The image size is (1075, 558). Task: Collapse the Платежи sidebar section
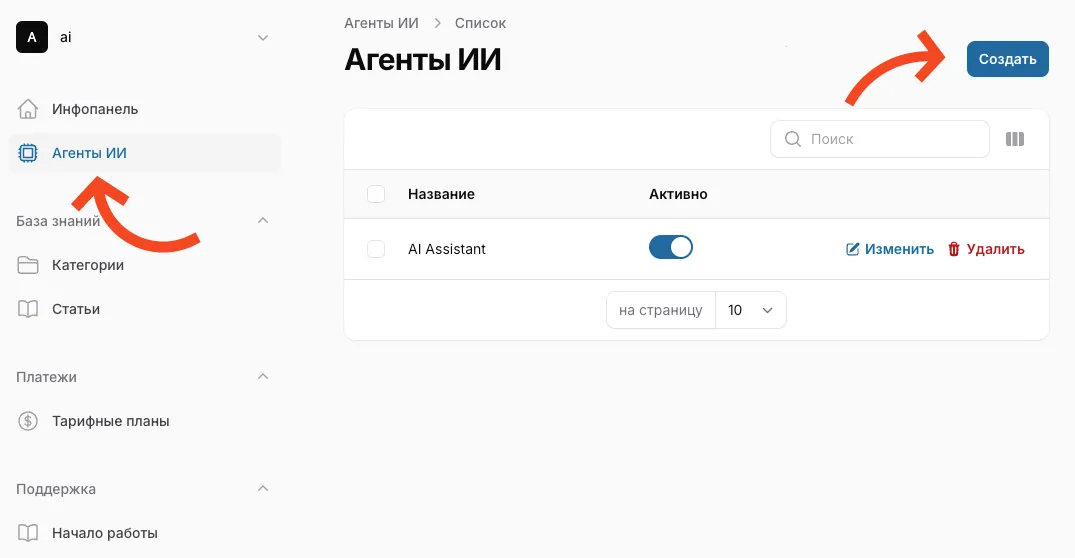pyautogui.click(x=263, y=377)
